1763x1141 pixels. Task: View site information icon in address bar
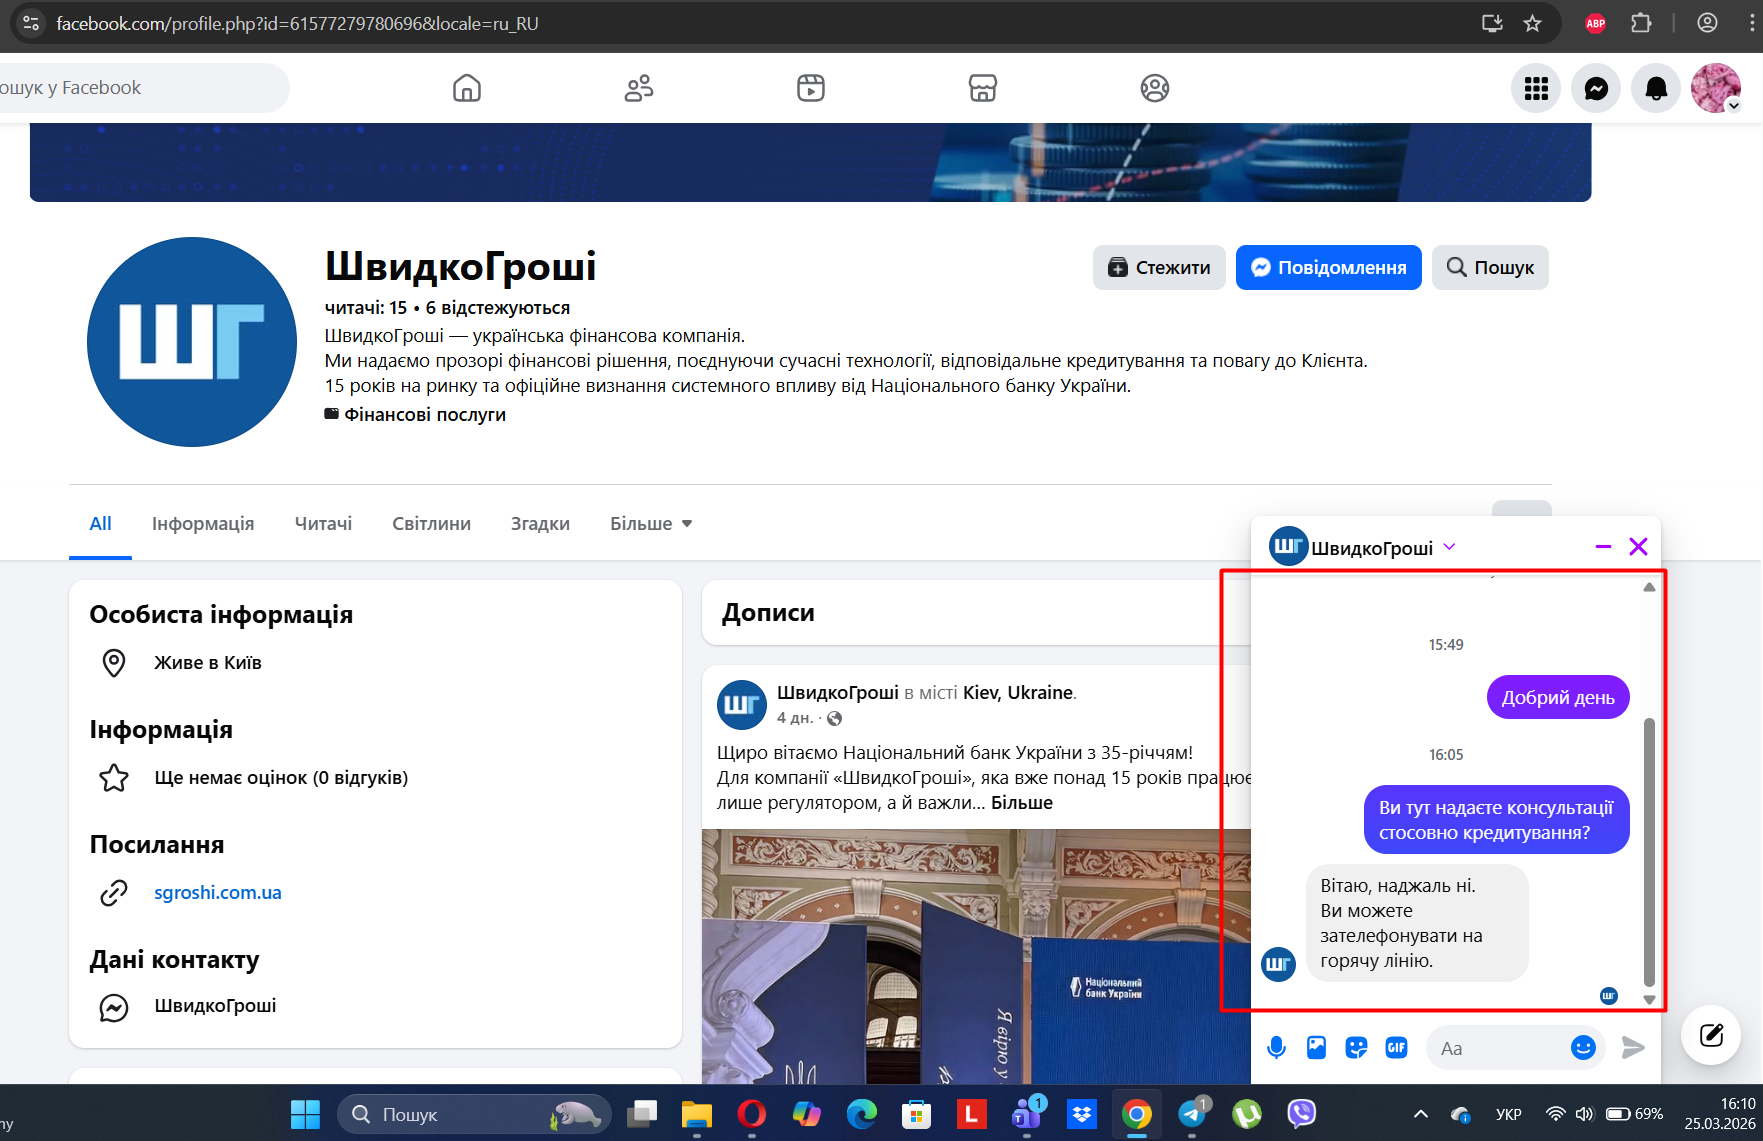30,23
